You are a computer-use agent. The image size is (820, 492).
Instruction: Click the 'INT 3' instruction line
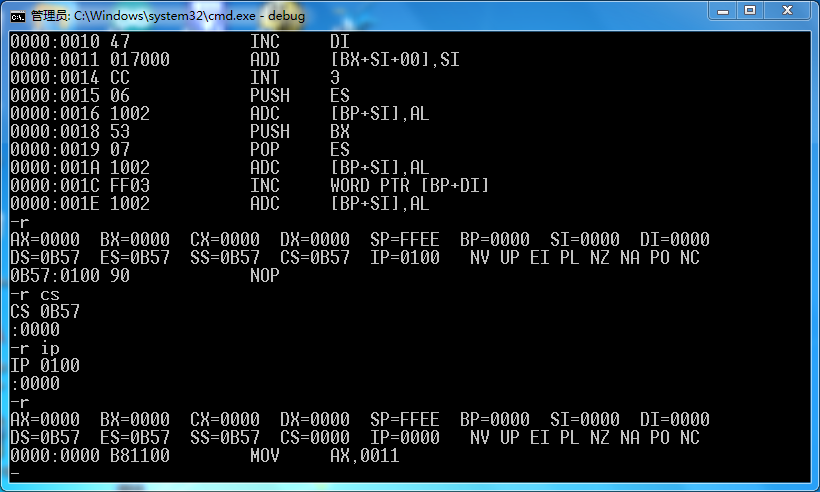[175, 77]
